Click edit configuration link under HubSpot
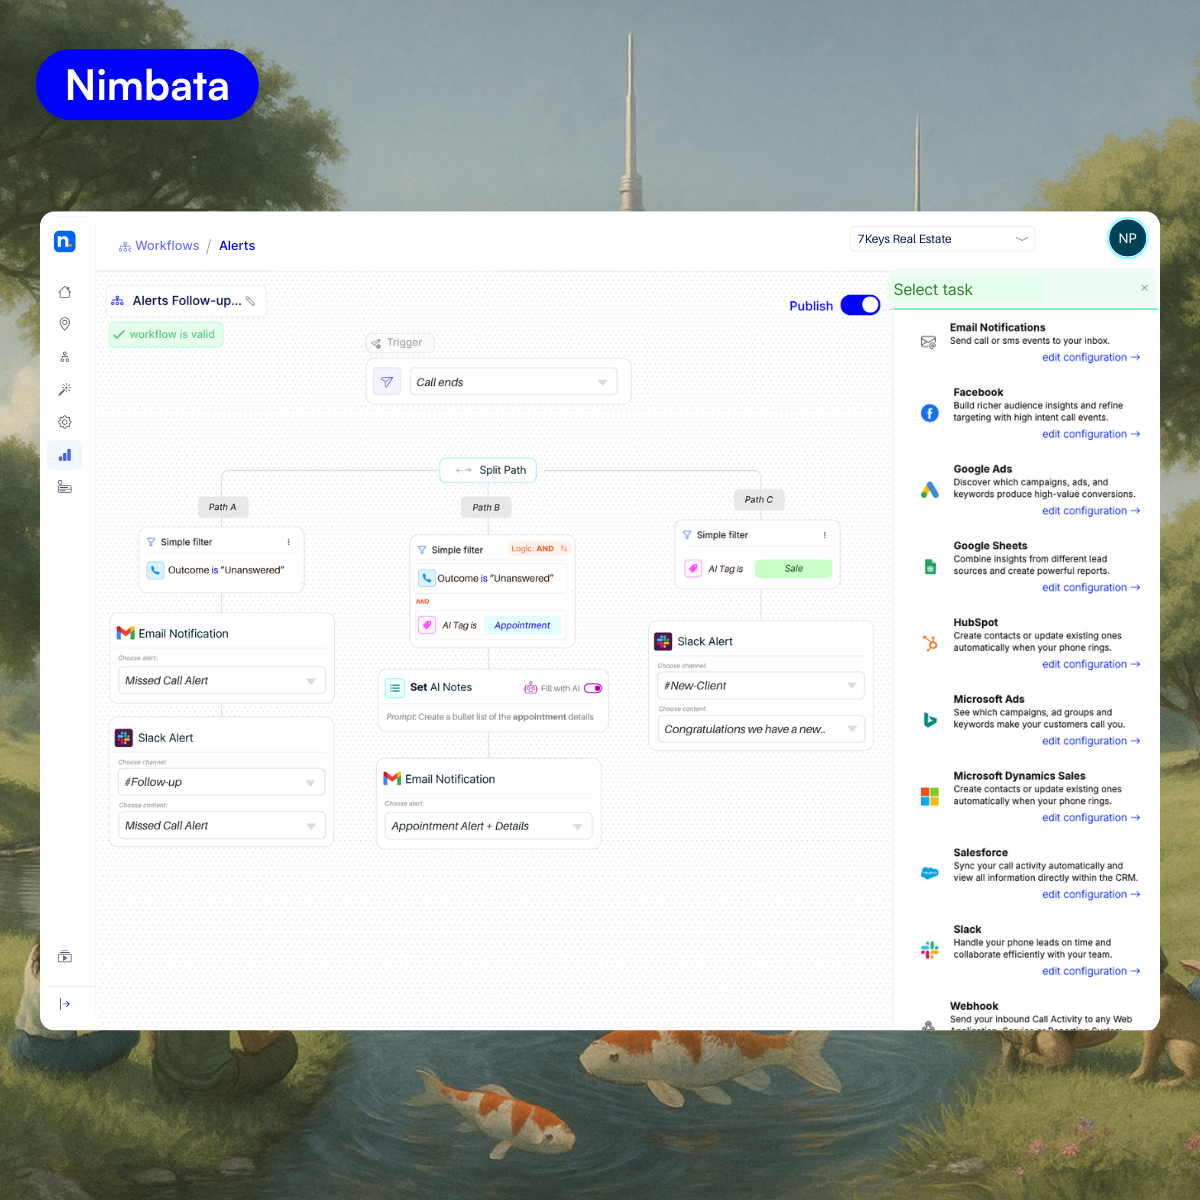The height and width of the screenshot is (1200, 1200). coord(1090,664)
